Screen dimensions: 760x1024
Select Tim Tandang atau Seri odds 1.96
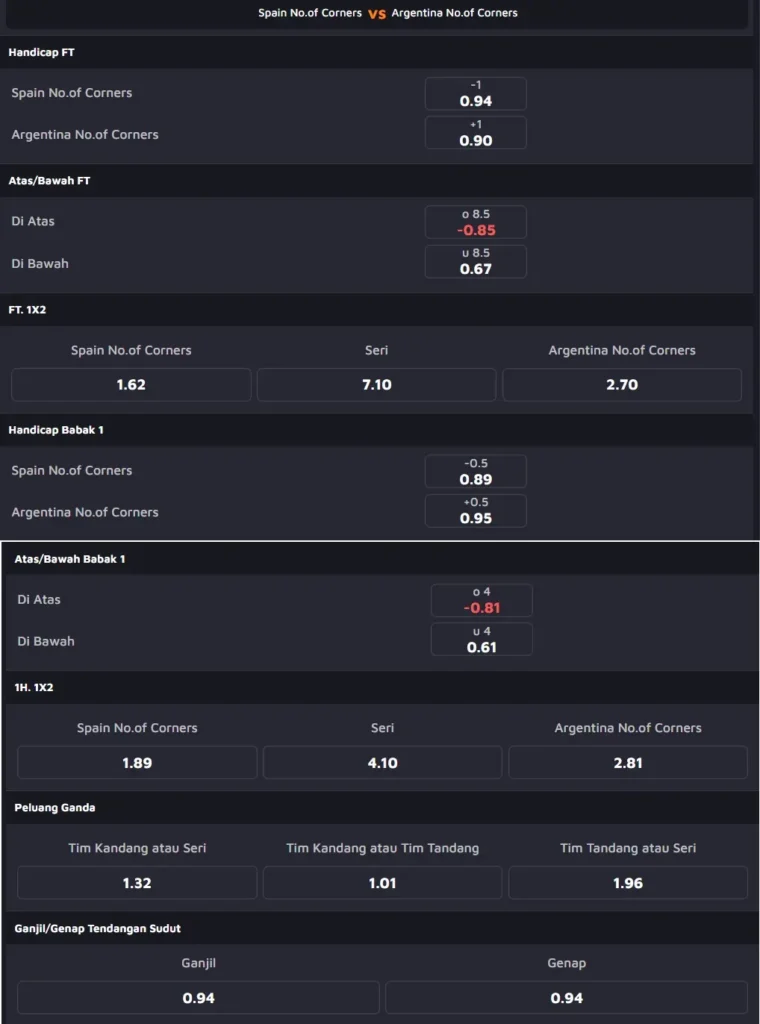click(628, 882)
